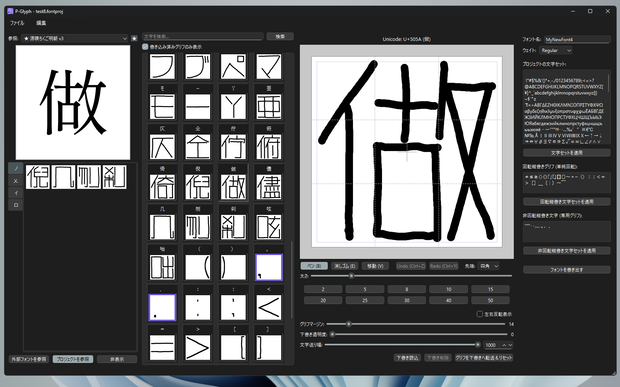This screenshot has width=620, height=387.
Task: Increase the 1000 advance width spinner
Action: pyautogui.click(x=504, y=345)
